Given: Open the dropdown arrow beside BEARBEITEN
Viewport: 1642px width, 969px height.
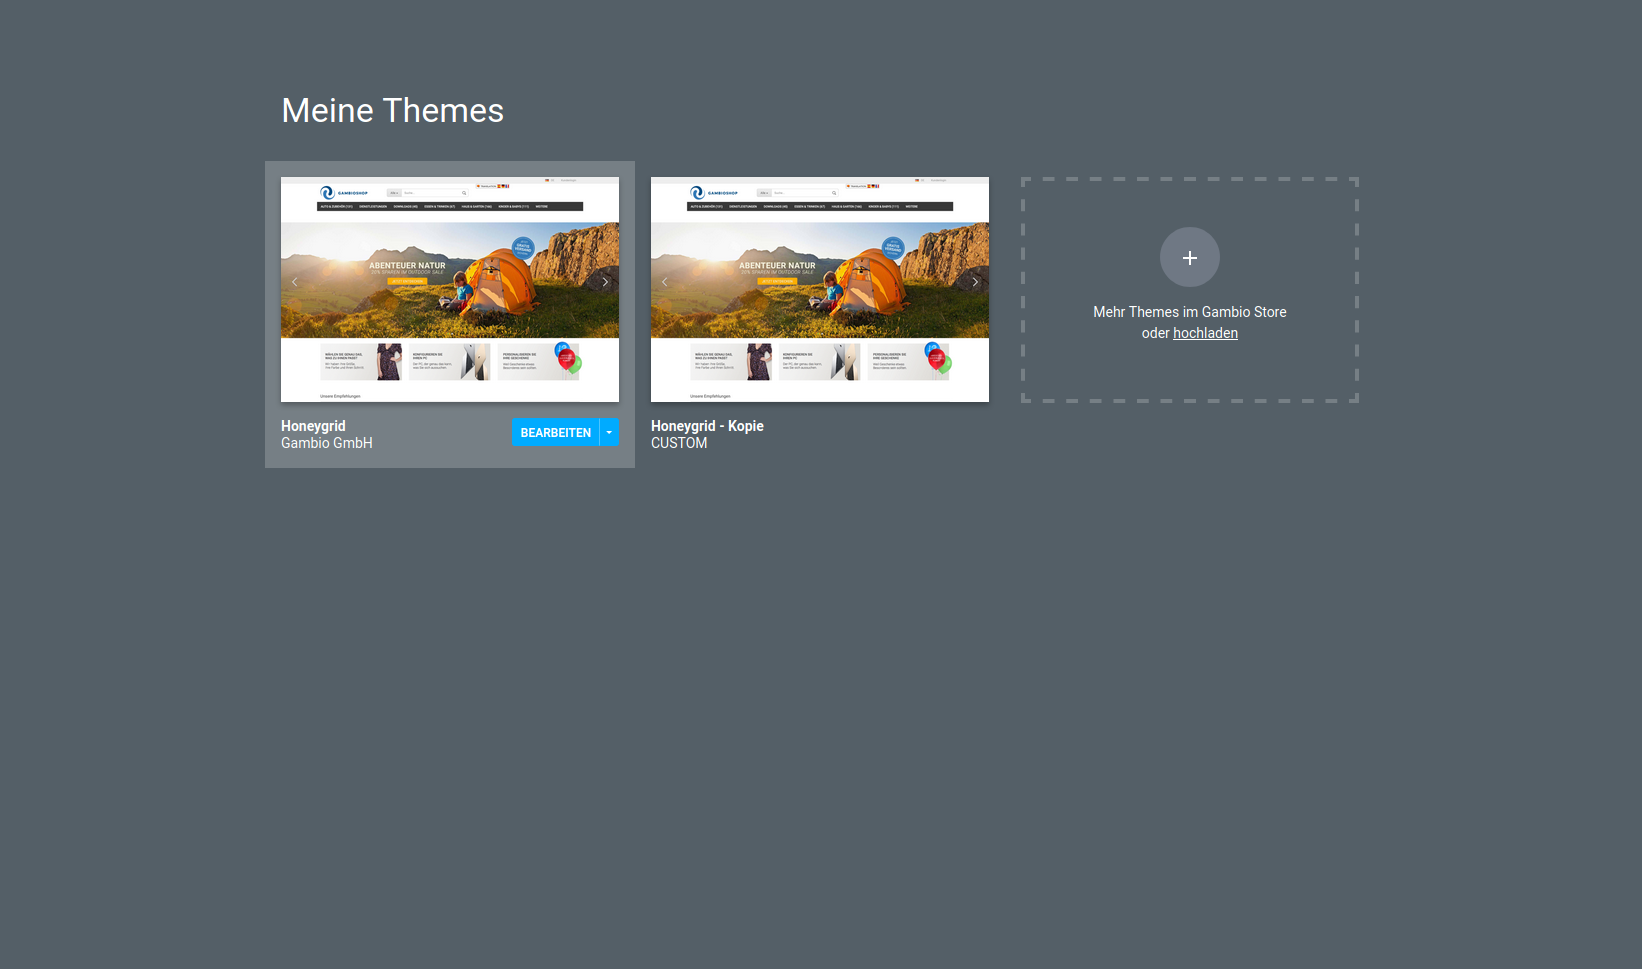Looking at the screenshot, I should click(x=609, y=432).
